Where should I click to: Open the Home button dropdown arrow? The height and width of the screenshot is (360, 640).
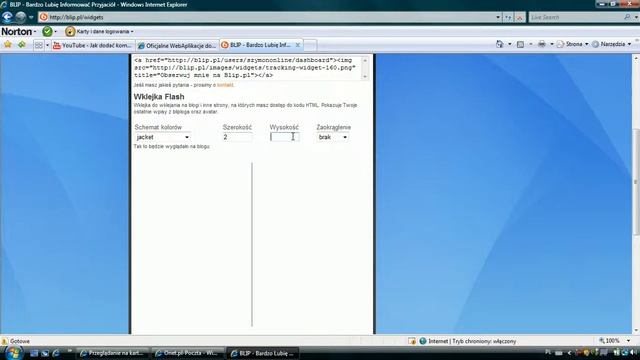[509, 44]
